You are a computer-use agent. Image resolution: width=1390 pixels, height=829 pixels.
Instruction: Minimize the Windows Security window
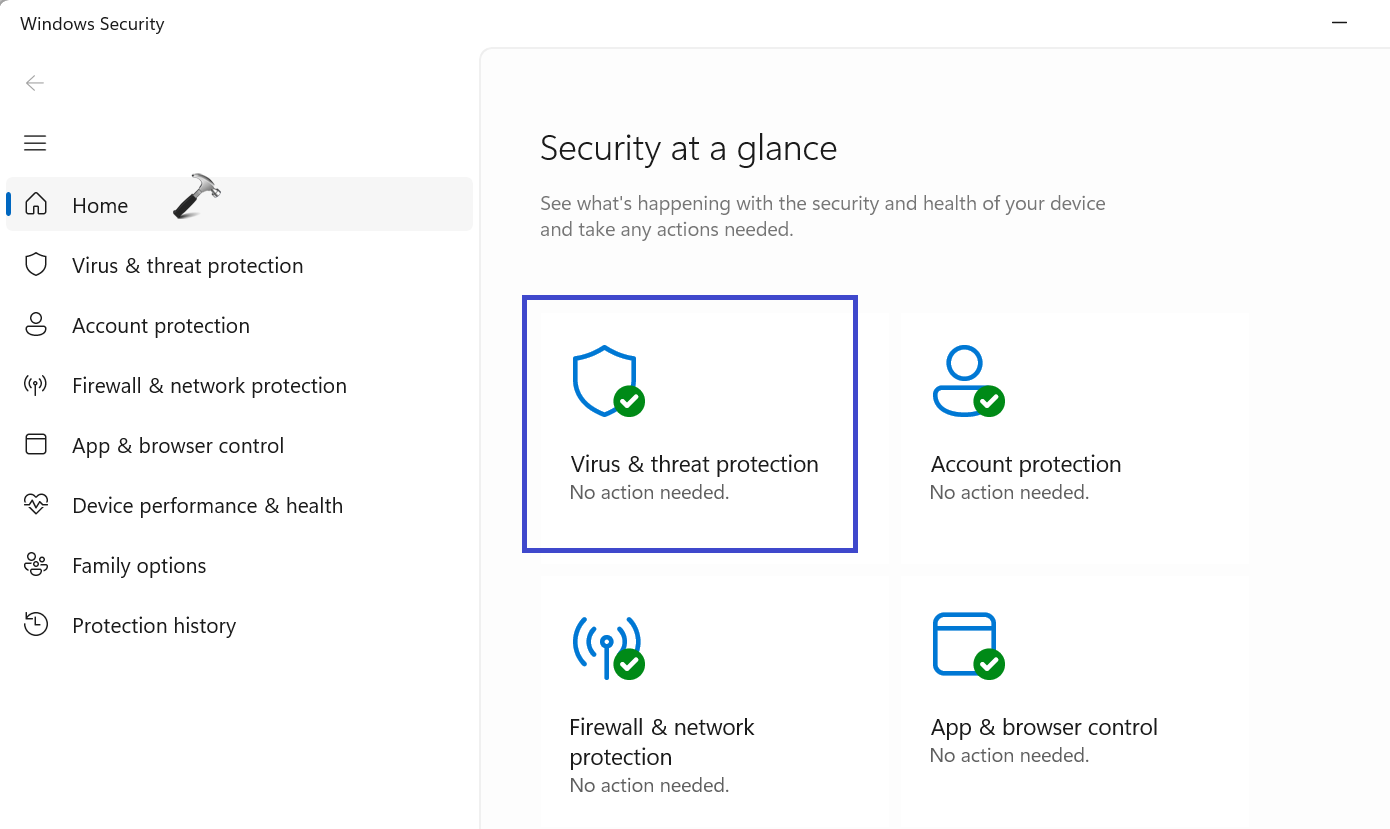coord(1339,22)
